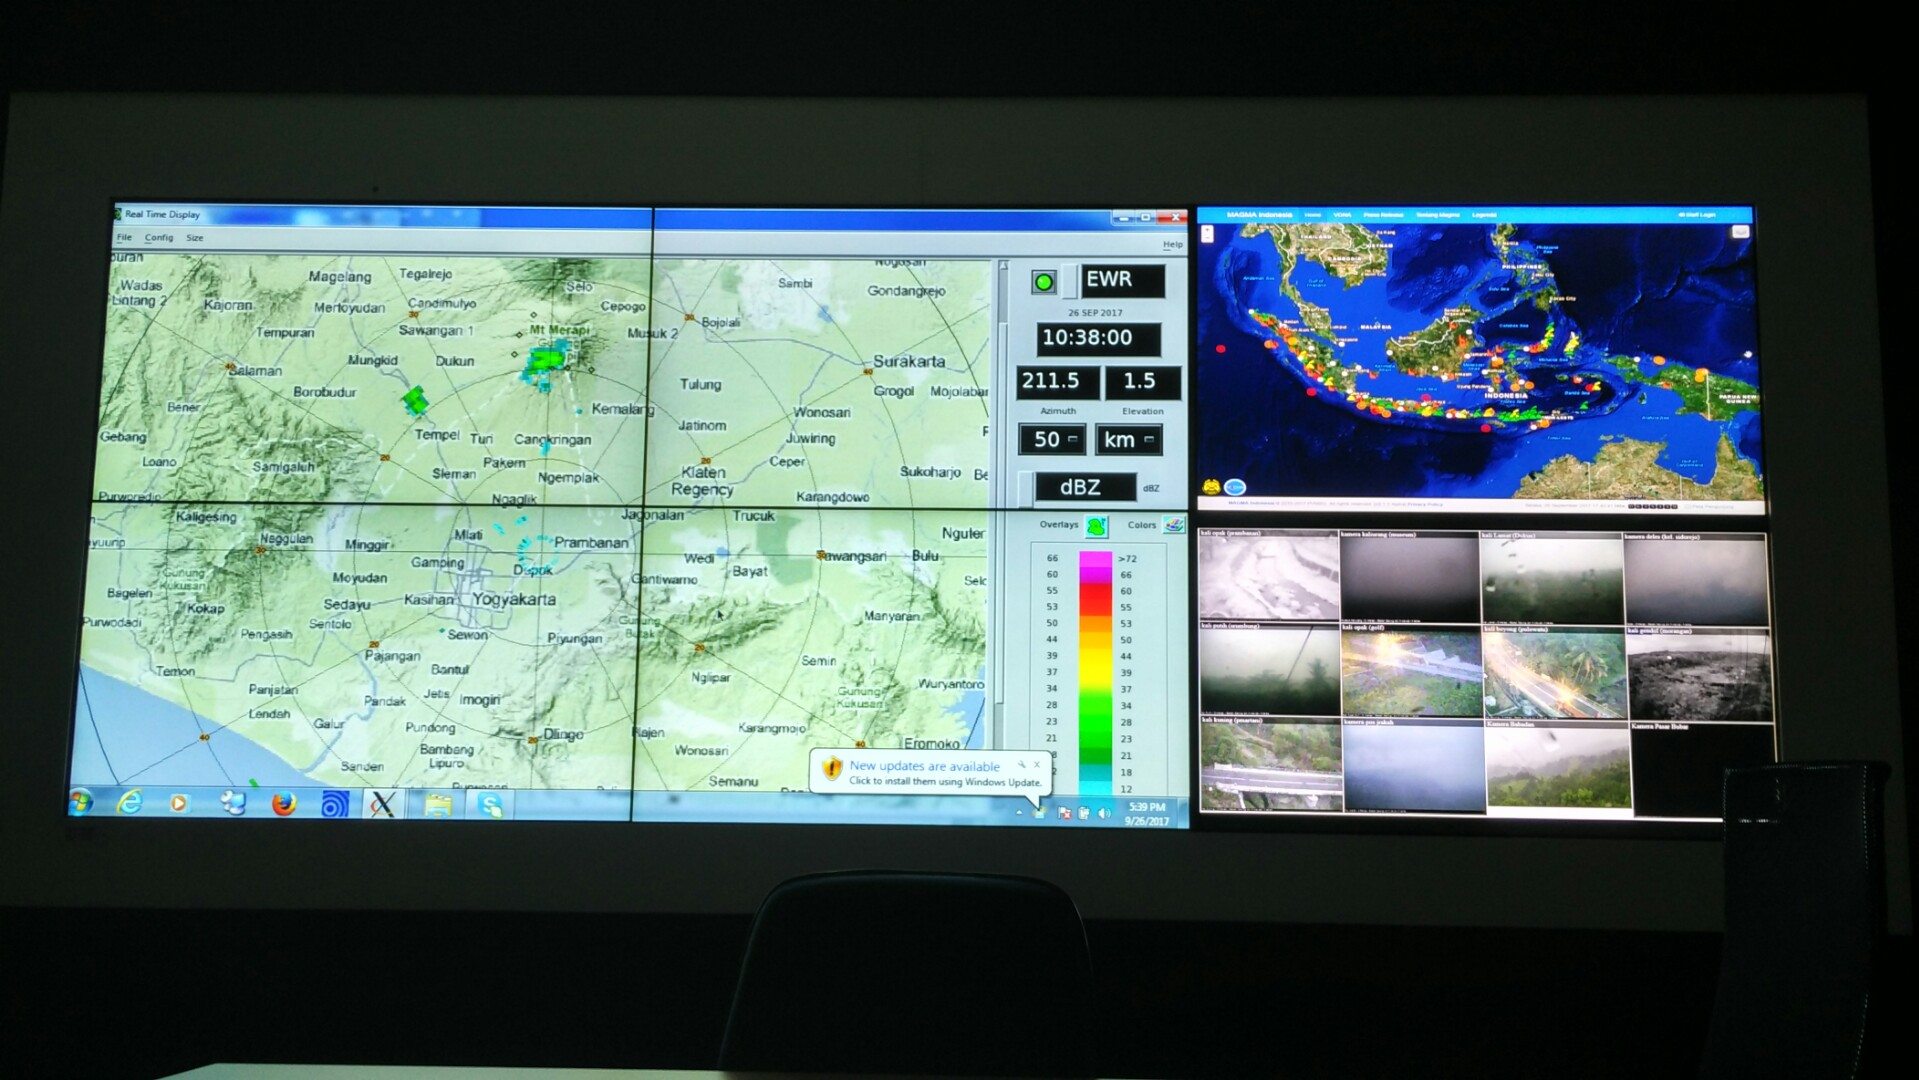Click the Help link
1919x1080 pixels.
(1172, 245)
